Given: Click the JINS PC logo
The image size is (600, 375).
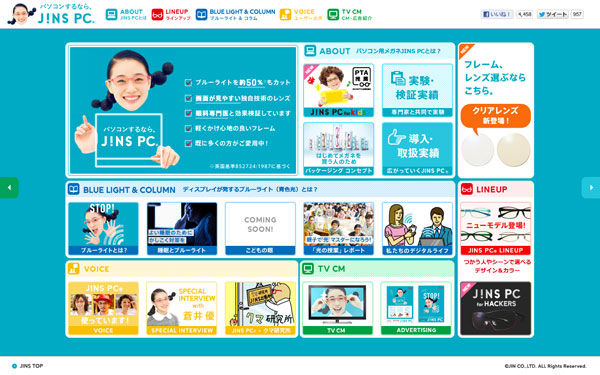Looking at the screenshot, I should (51, 14).
